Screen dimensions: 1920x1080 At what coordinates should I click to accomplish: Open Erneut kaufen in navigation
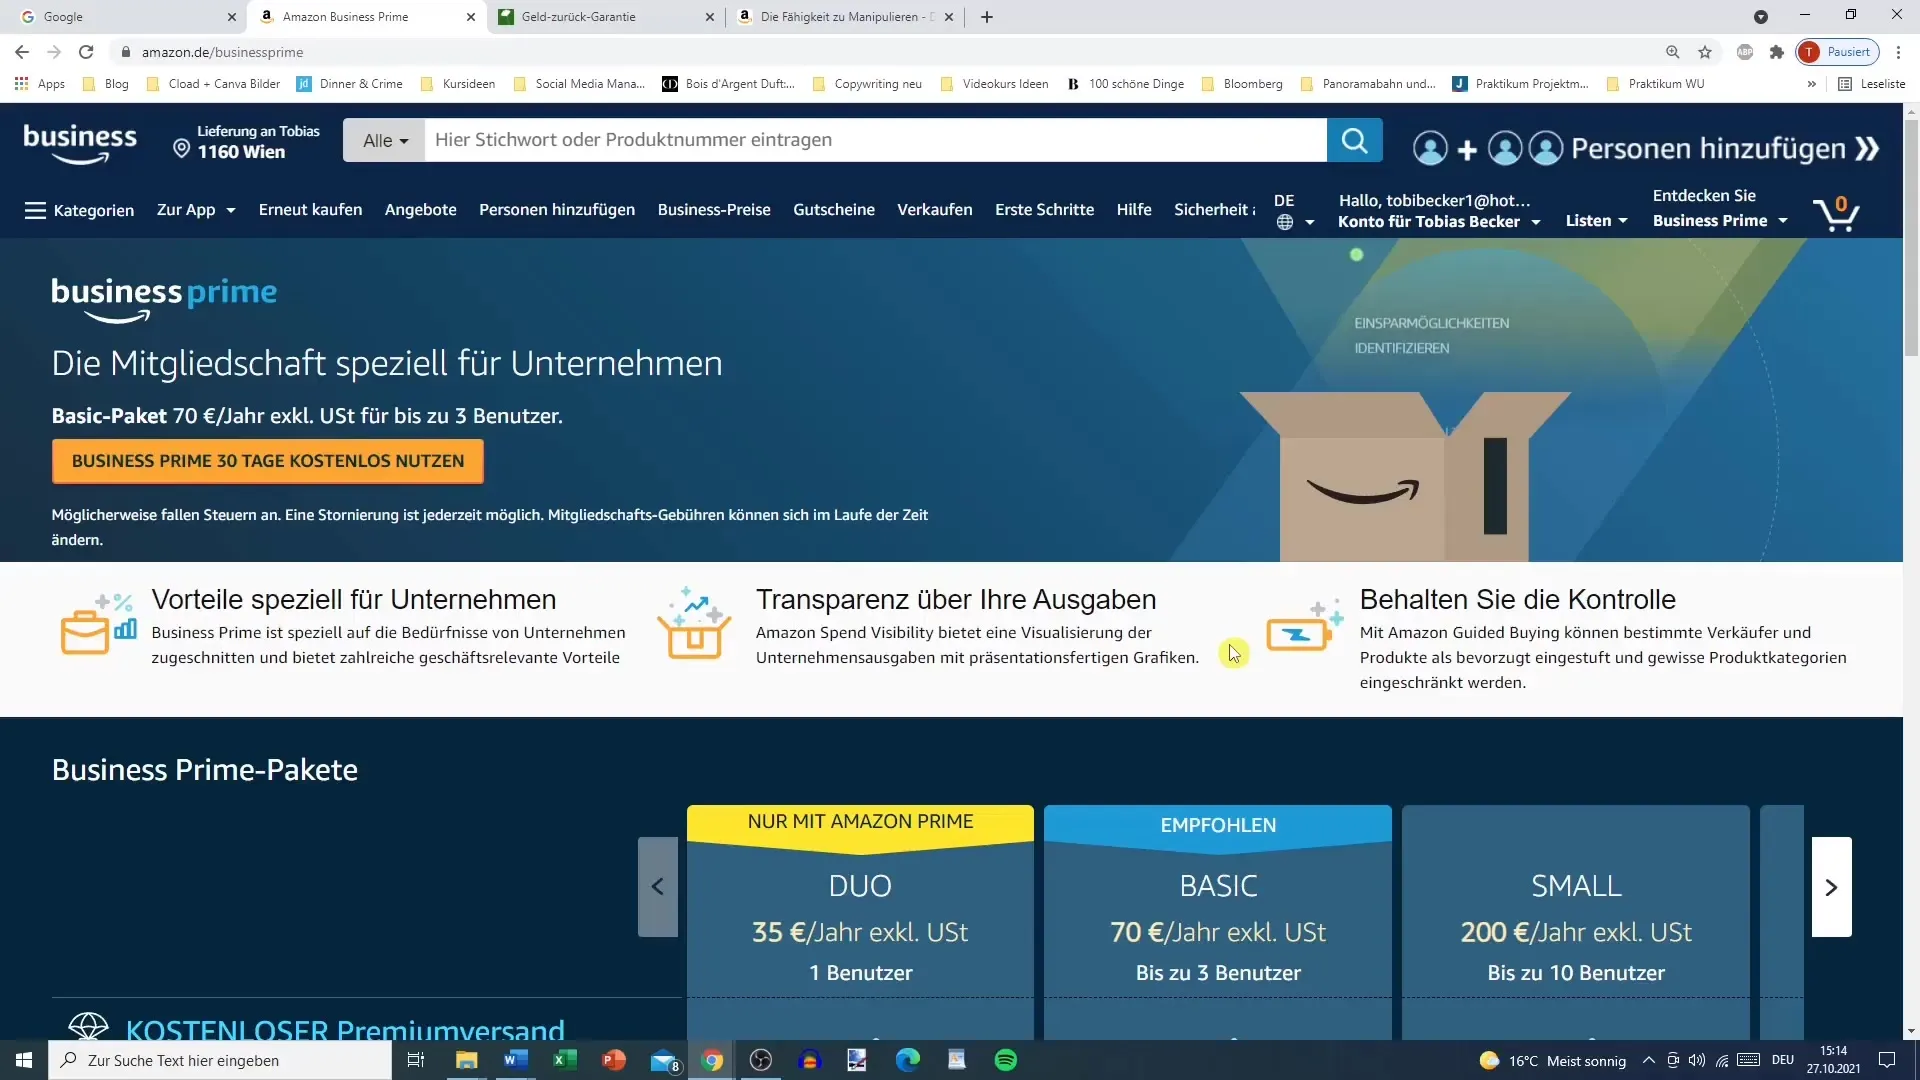(310, 210)
